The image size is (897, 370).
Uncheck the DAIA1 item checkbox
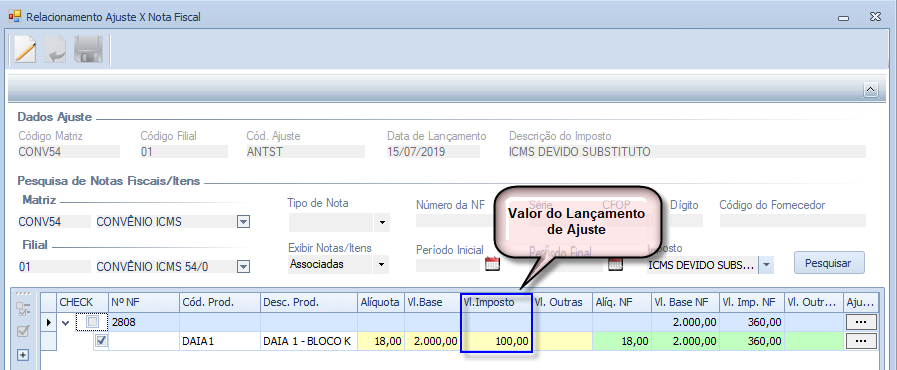coord(101,341)
